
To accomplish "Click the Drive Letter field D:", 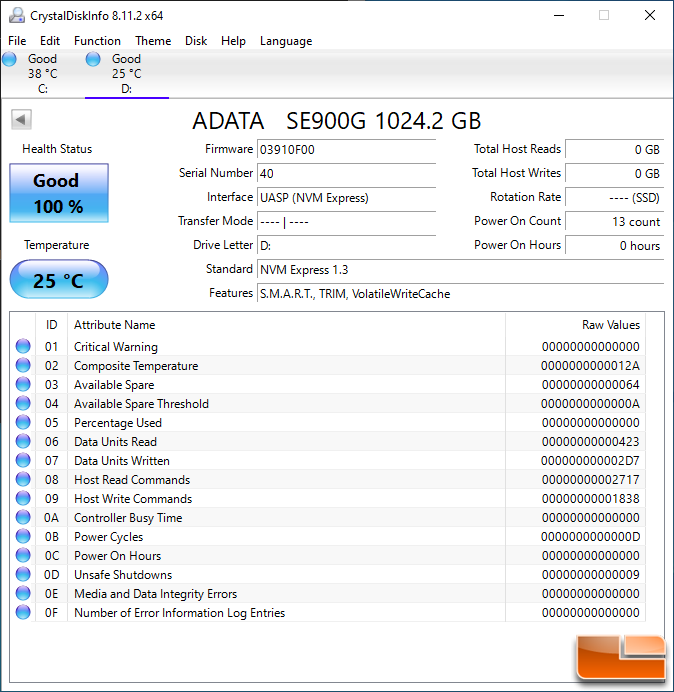I will pos(346,245).
